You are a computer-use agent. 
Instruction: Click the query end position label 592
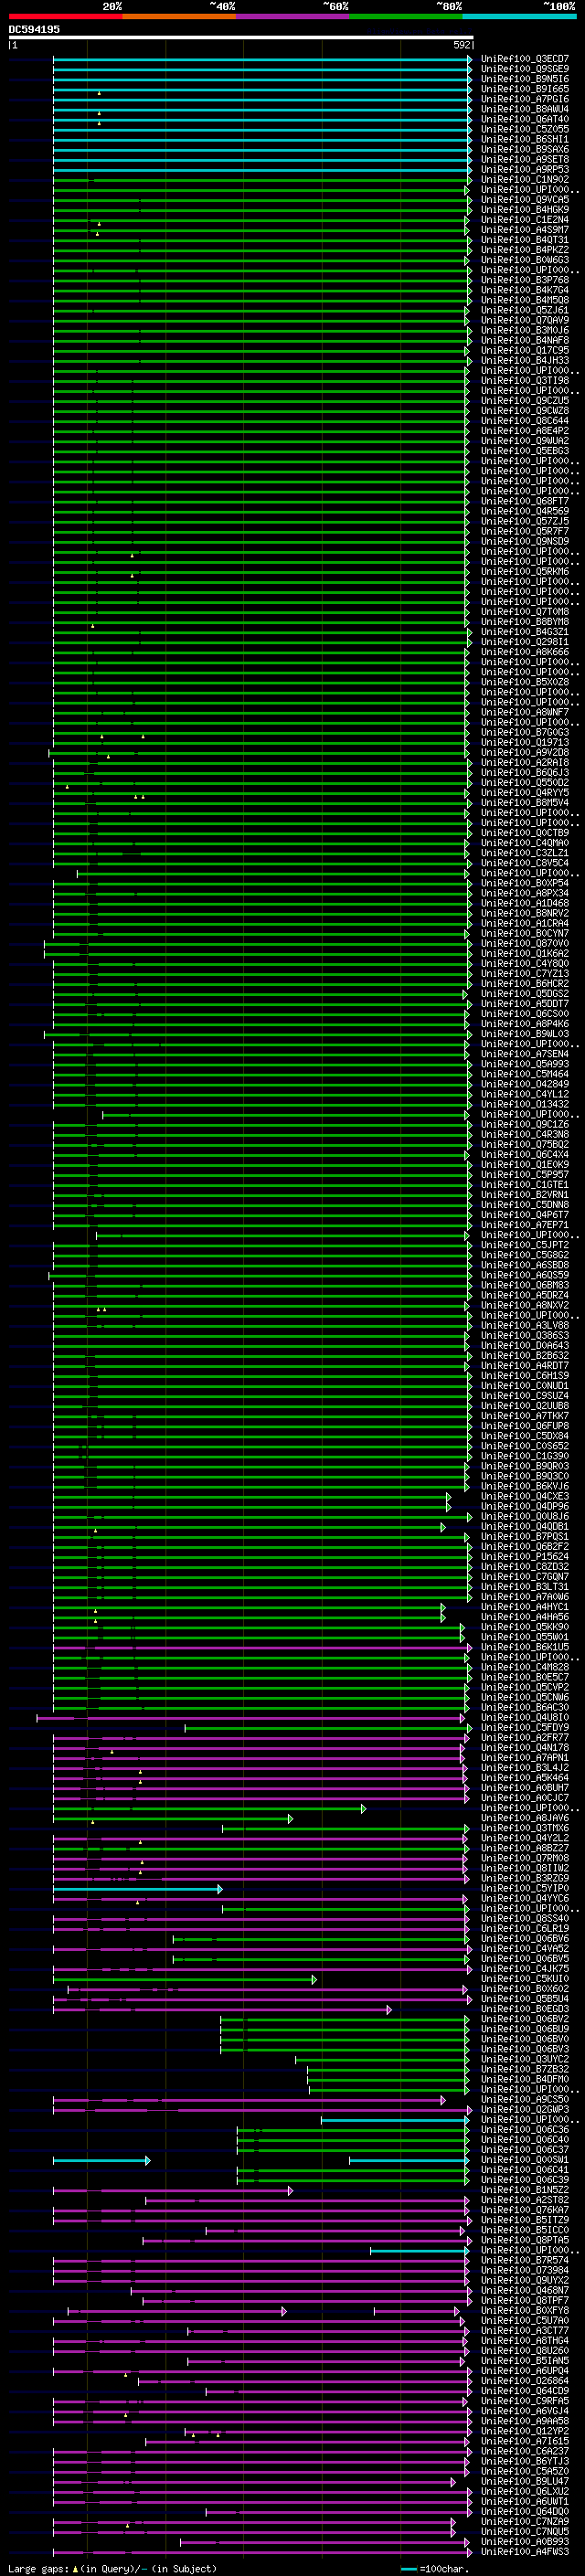click(462, 45)
